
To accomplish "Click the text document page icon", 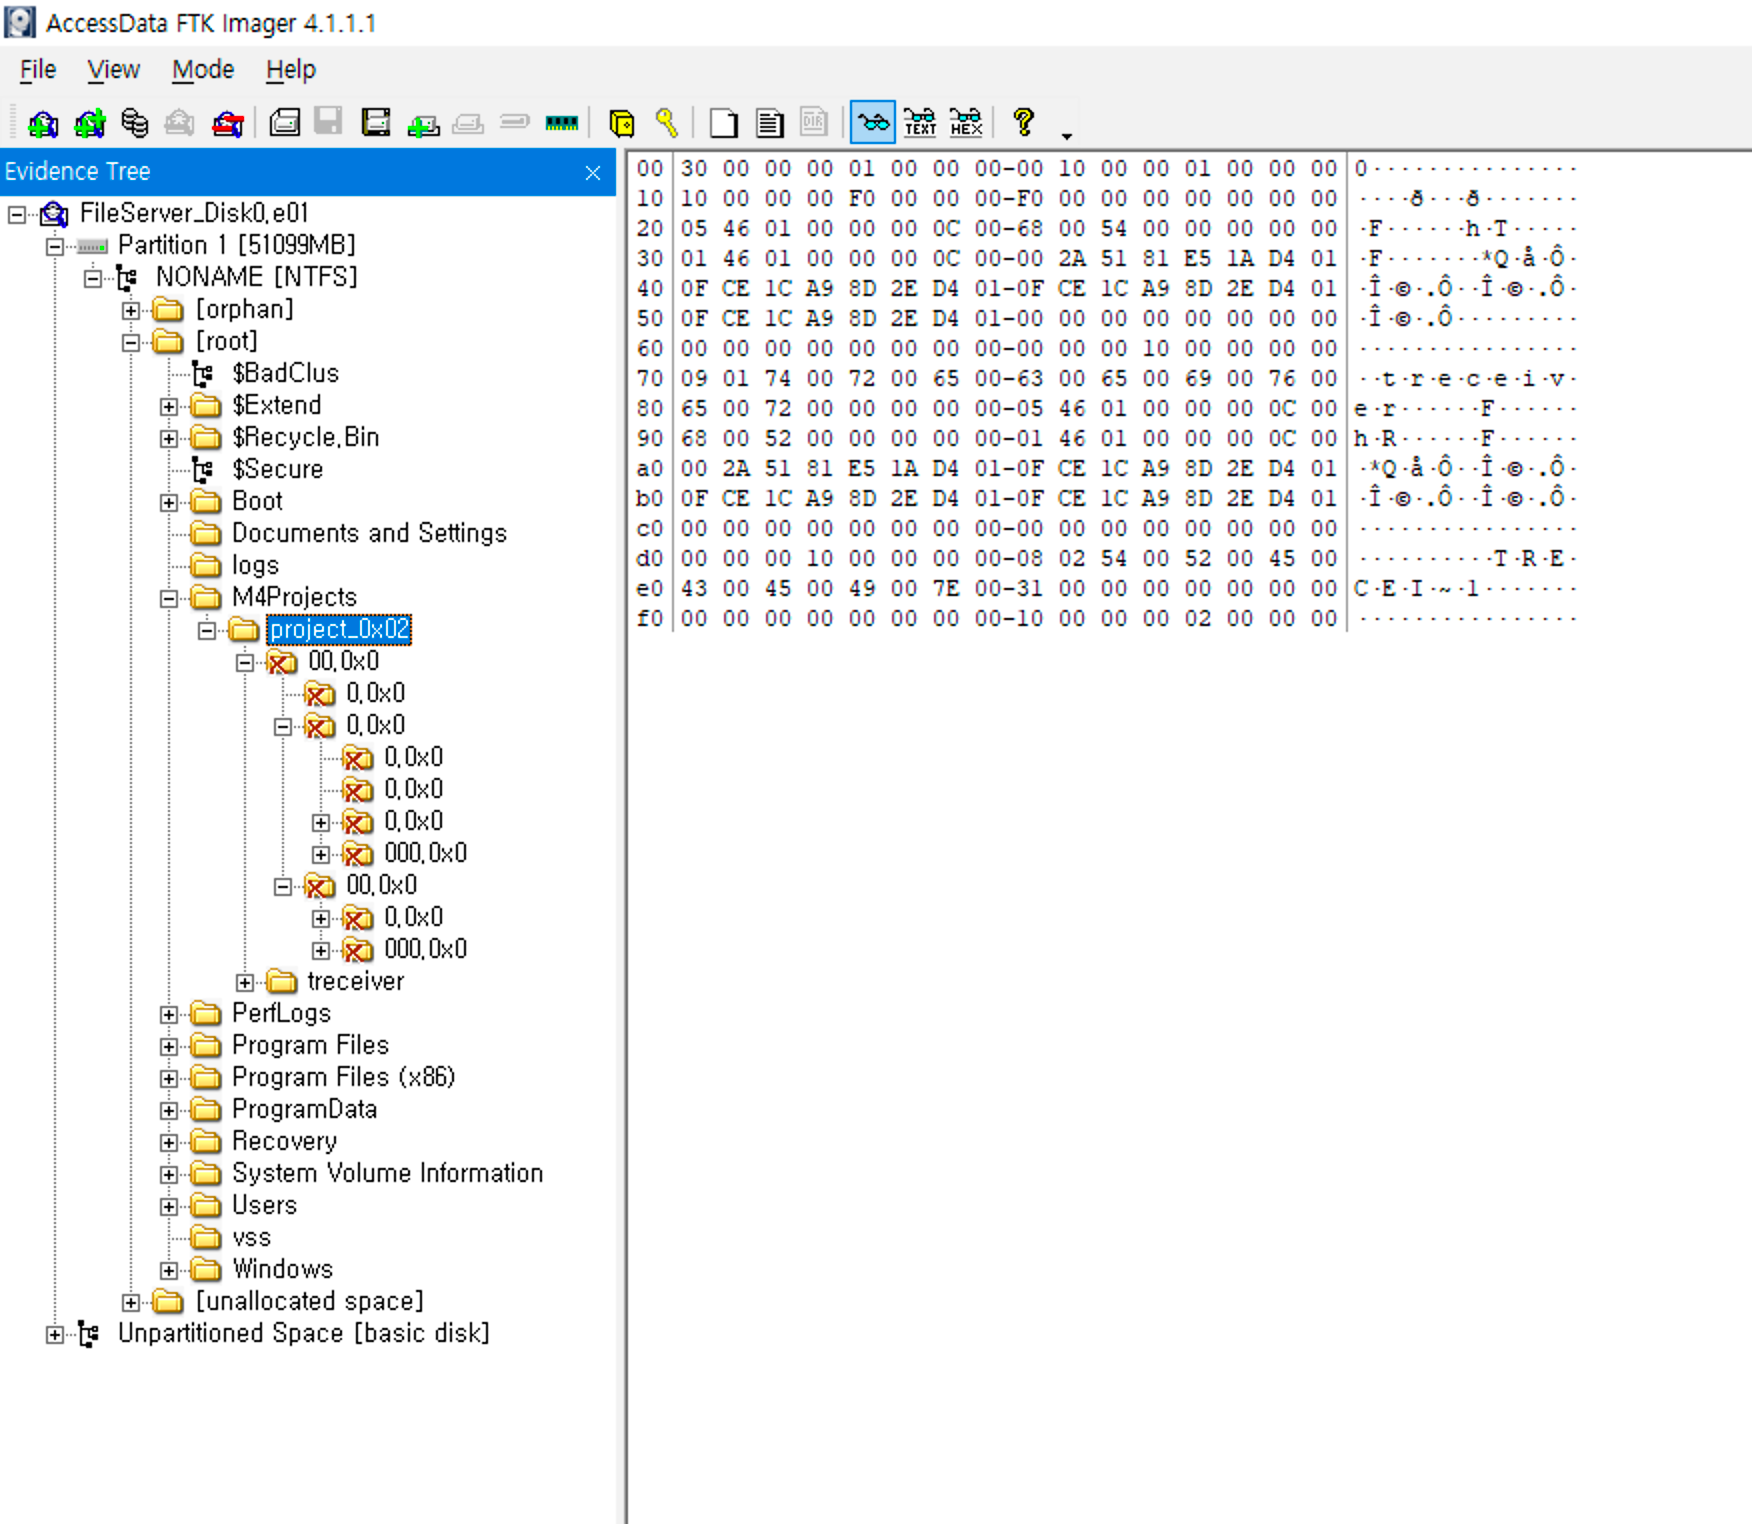I will (769, 123).
